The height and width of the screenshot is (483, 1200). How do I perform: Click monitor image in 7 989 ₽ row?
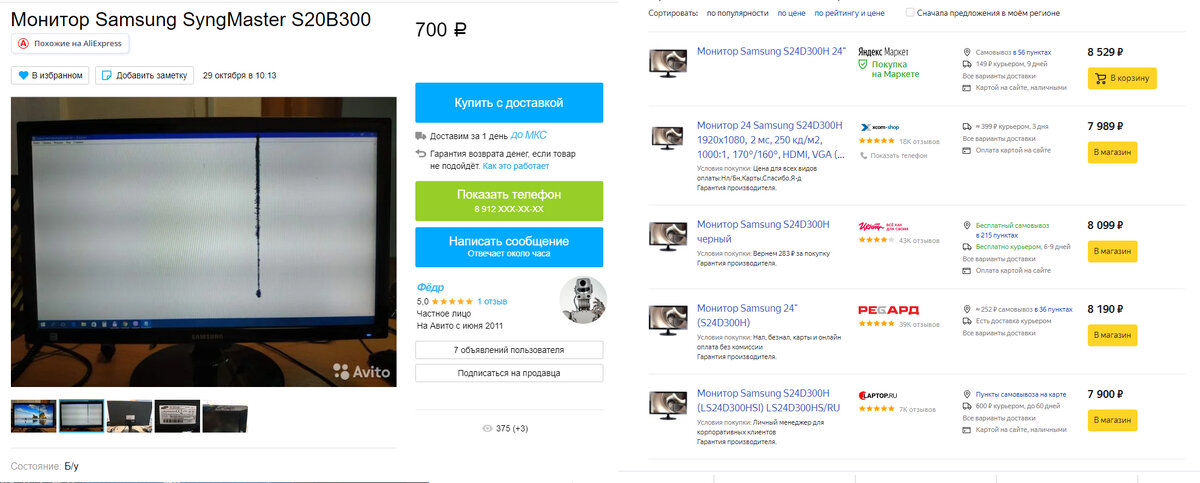(666, 136)
